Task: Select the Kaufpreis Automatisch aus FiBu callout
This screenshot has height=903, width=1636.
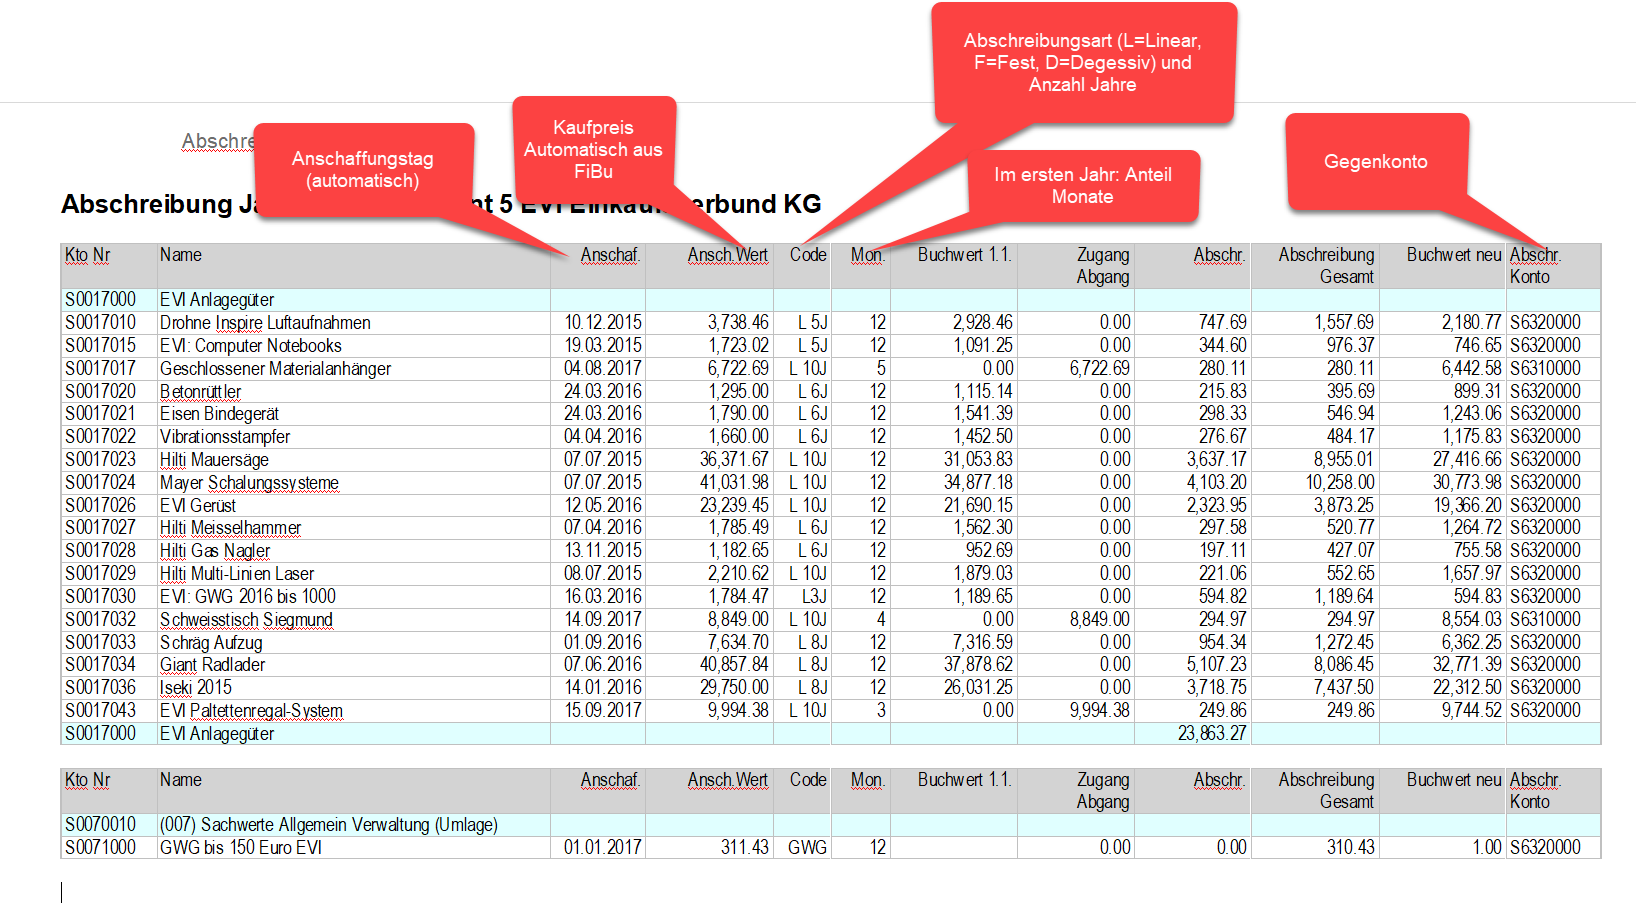Action: 594,149
